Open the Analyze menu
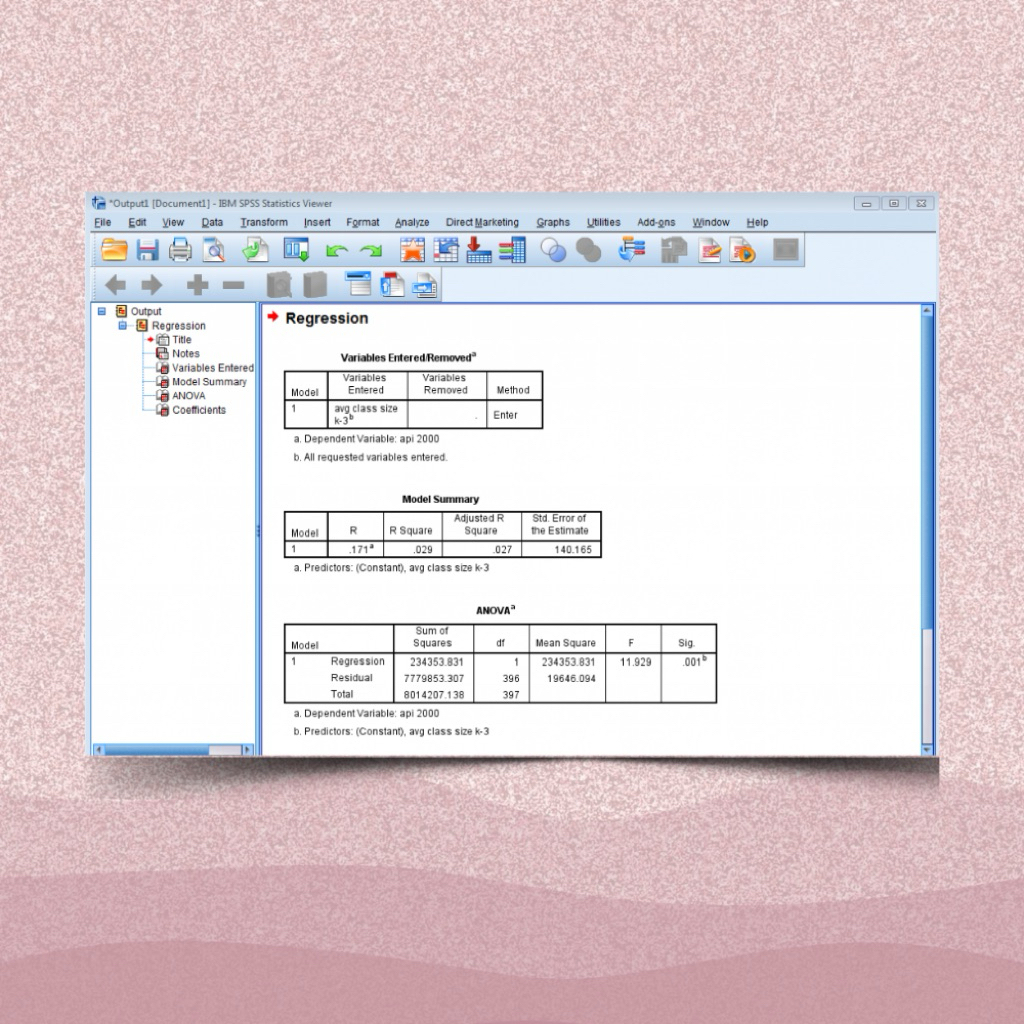 pos(412,223)
